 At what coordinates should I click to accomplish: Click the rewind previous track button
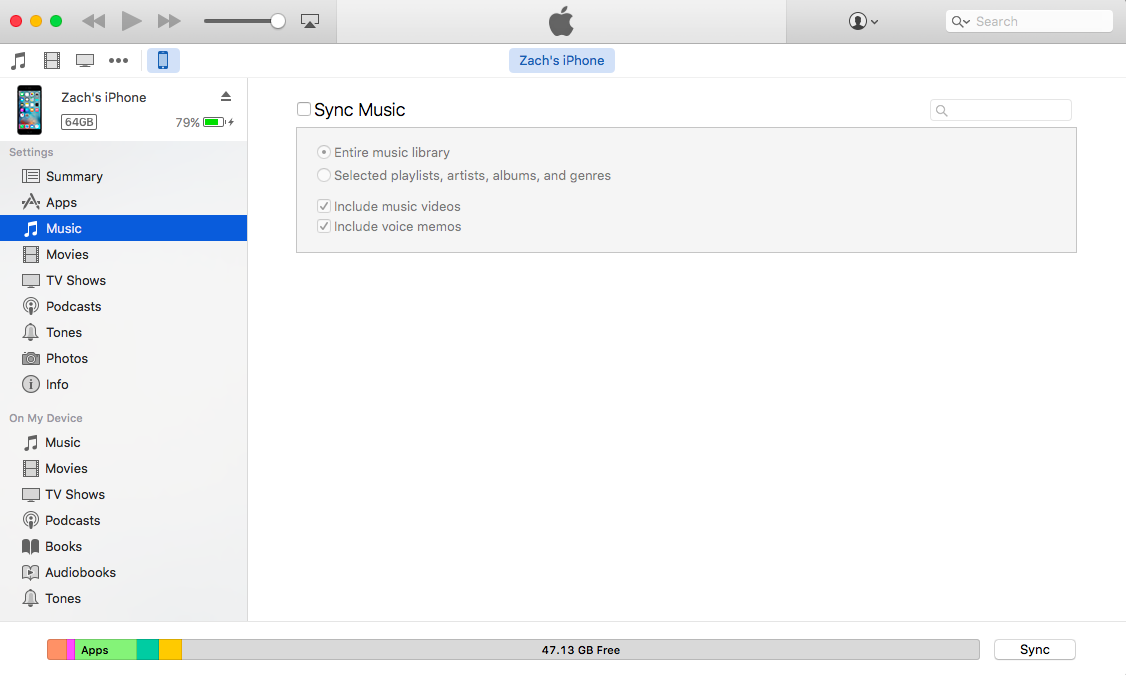93,21
